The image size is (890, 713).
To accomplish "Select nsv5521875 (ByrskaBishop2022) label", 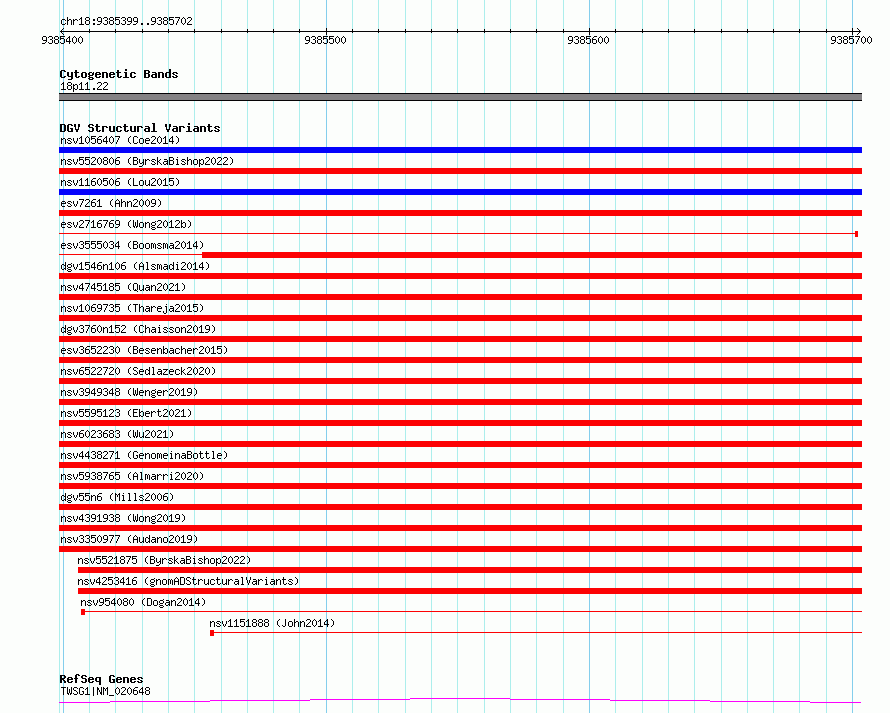I will 164,560.
